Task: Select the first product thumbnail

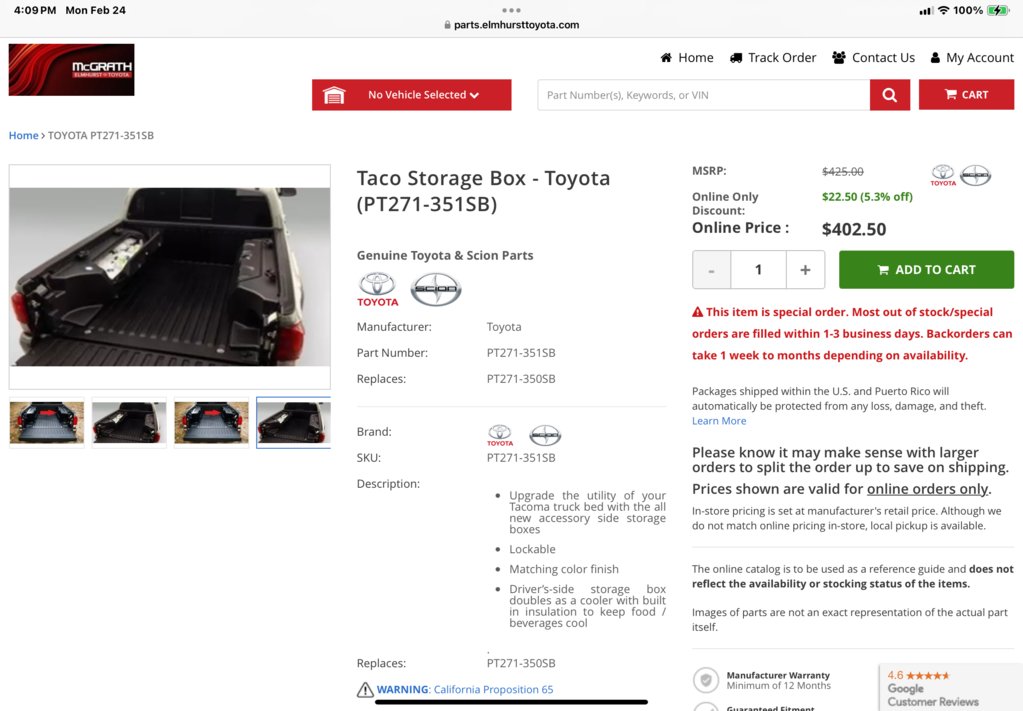Action: (46, 422)
